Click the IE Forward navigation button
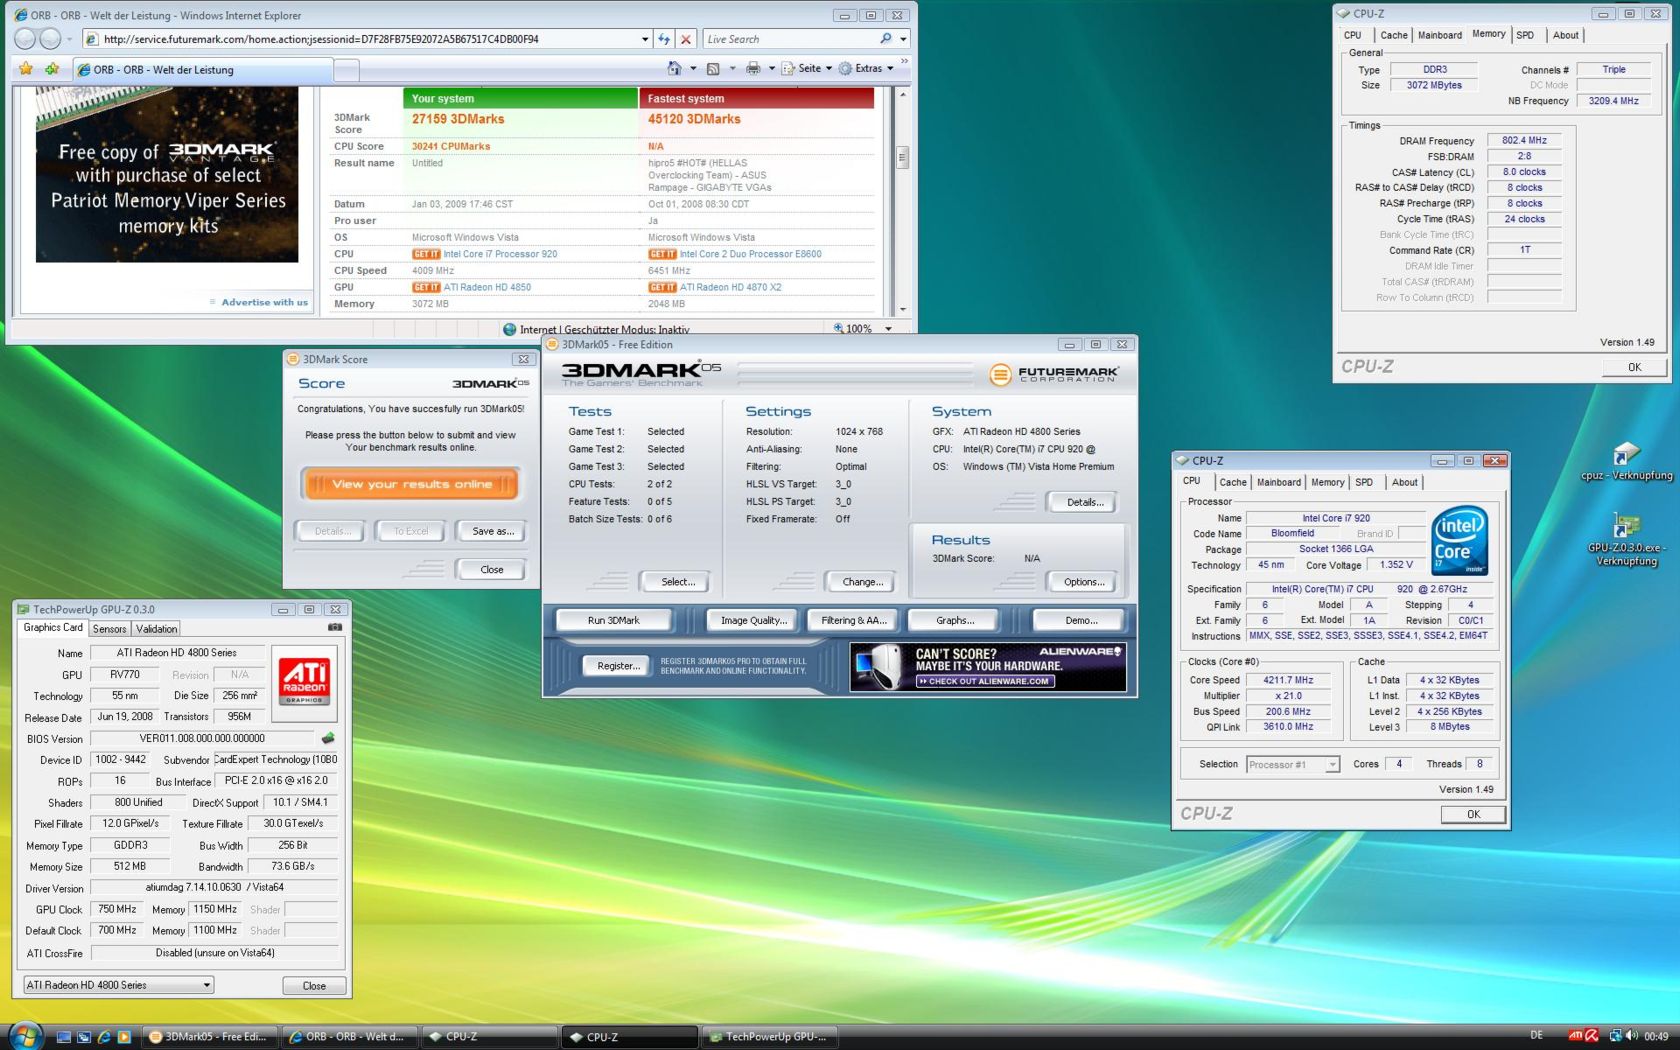The width and height of the screenshot is (1680, 1050). coord(50,39)
